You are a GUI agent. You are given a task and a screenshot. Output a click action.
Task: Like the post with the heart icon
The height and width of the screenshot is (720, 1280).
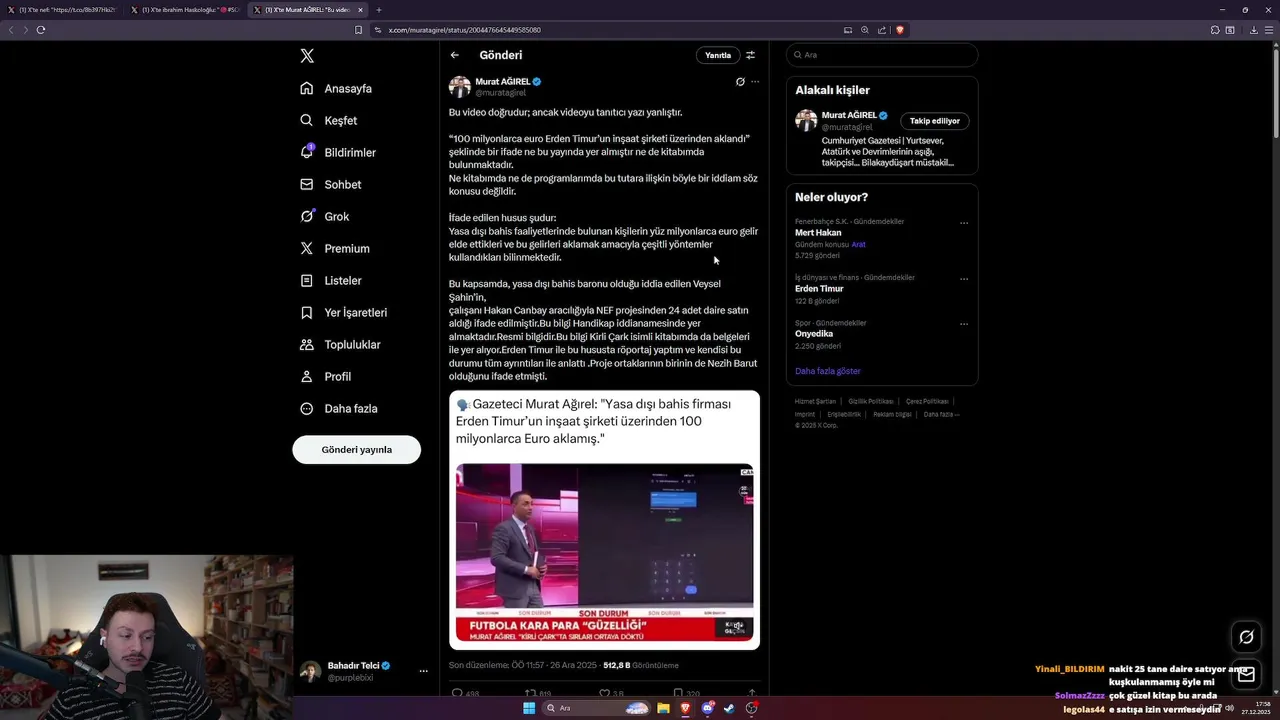(x=604, y=692)
